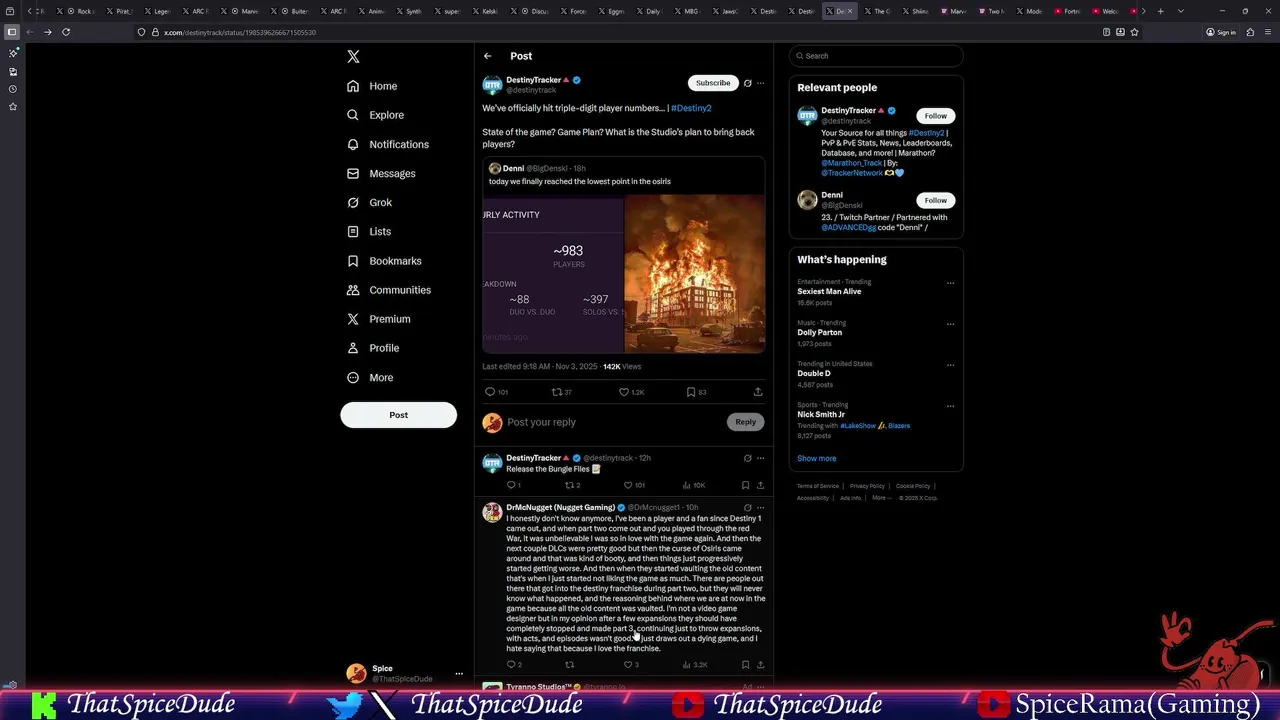Bookmark the main post with 83 bookmarks
1280x720 pixels.
[696, 392]
